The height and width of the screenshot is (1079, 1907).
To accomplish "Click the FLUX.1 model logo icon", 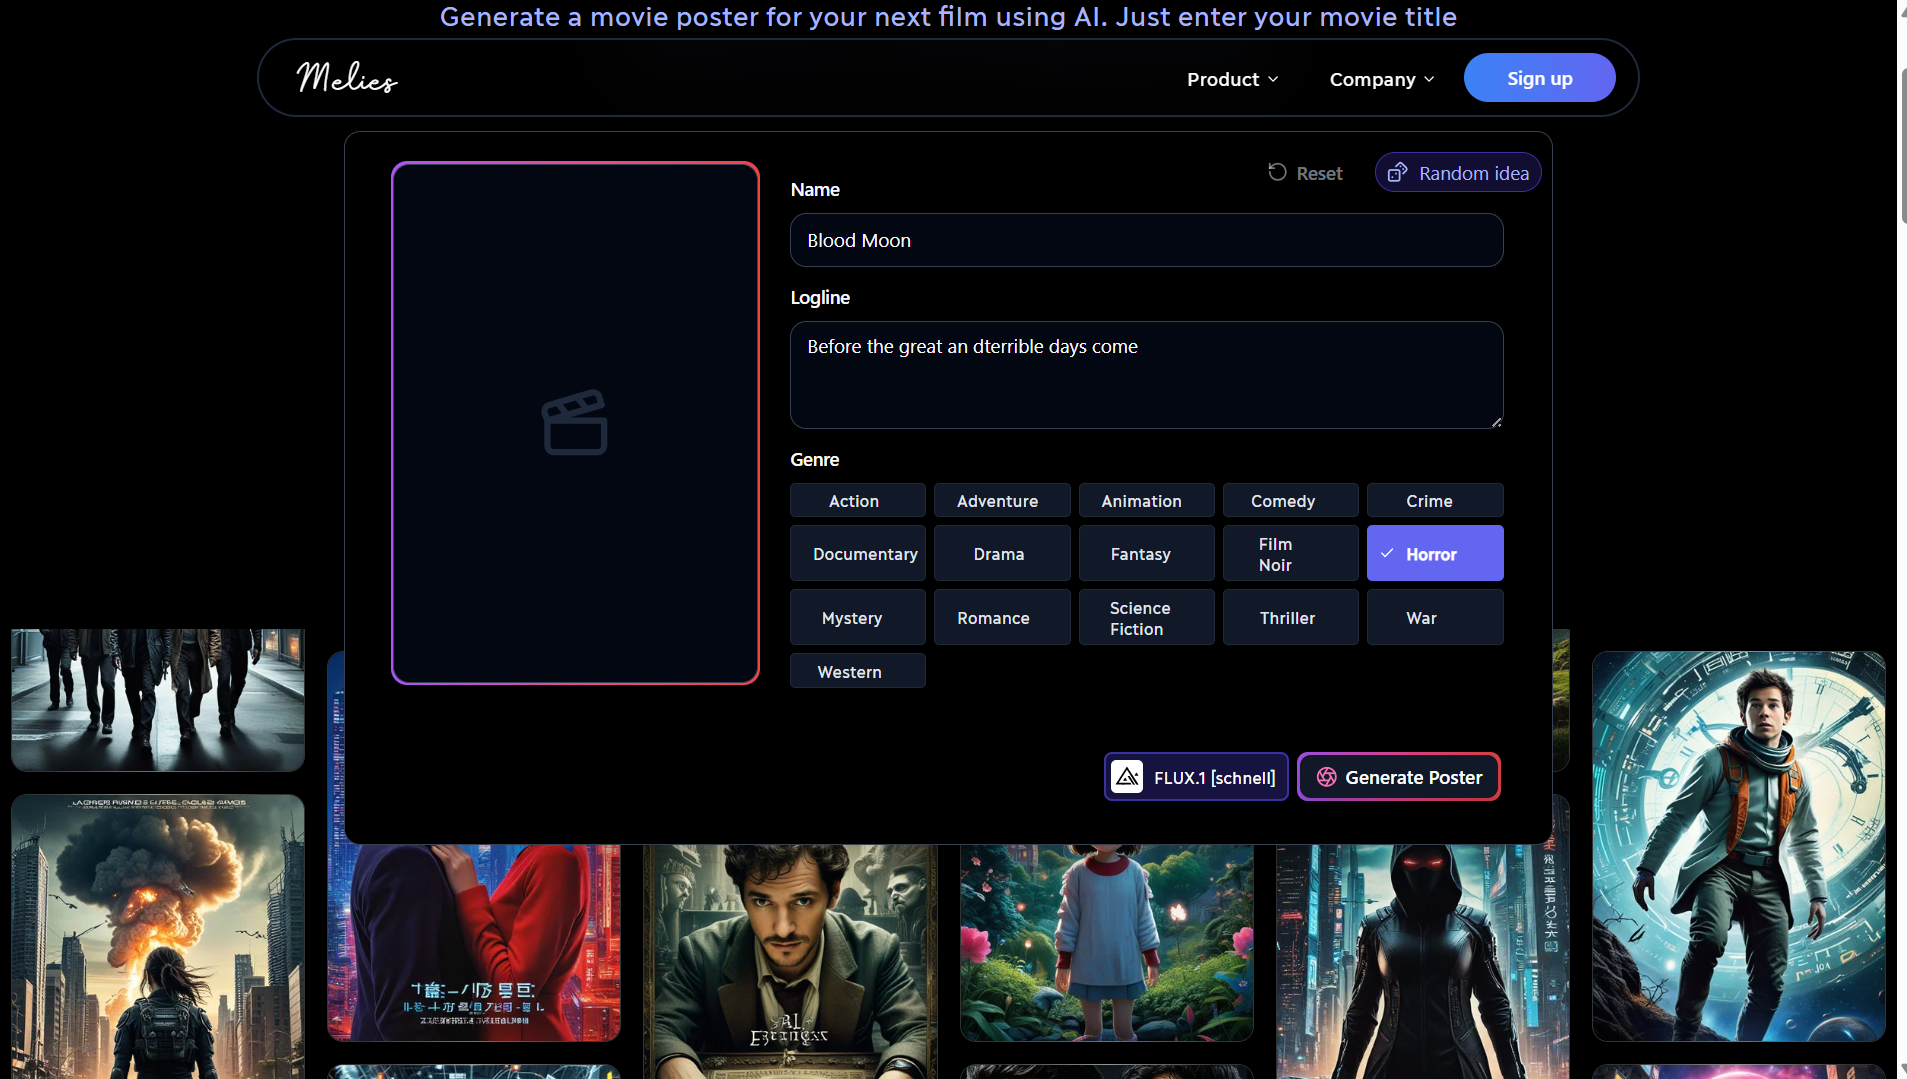I will [x=1127, y=777].
